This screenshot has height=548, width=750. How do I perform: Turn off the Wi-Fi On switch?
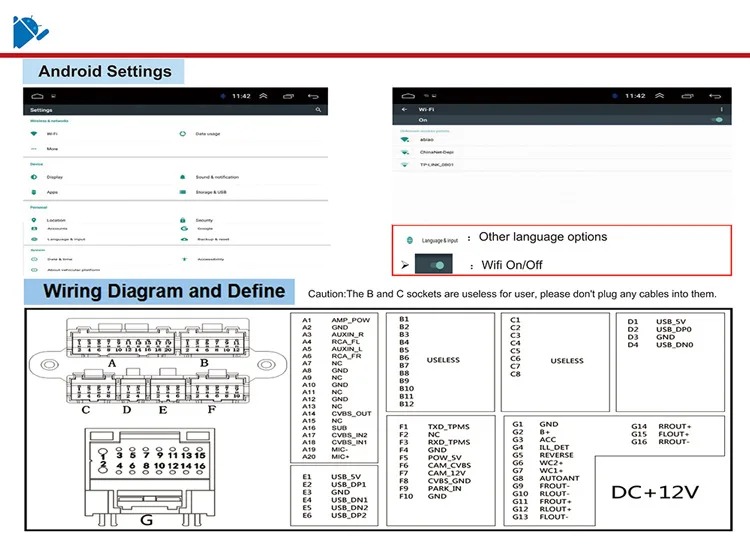point(717,120)
